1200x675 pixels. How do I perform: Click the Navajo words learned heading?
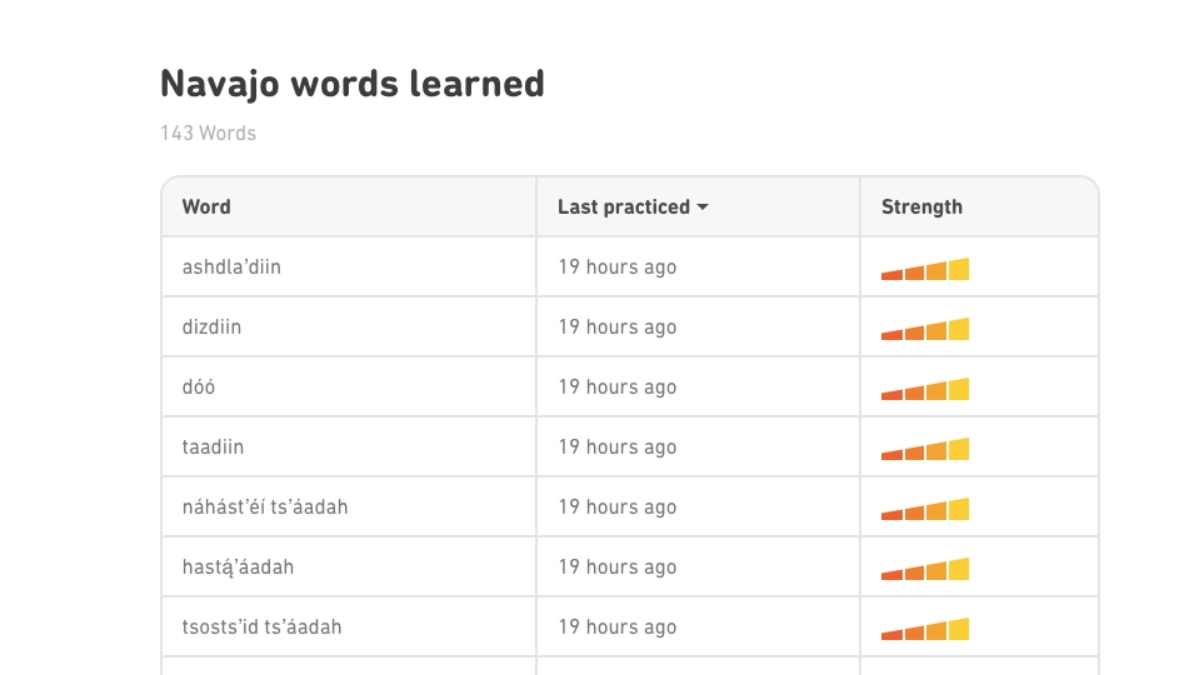tap(351, 84)
